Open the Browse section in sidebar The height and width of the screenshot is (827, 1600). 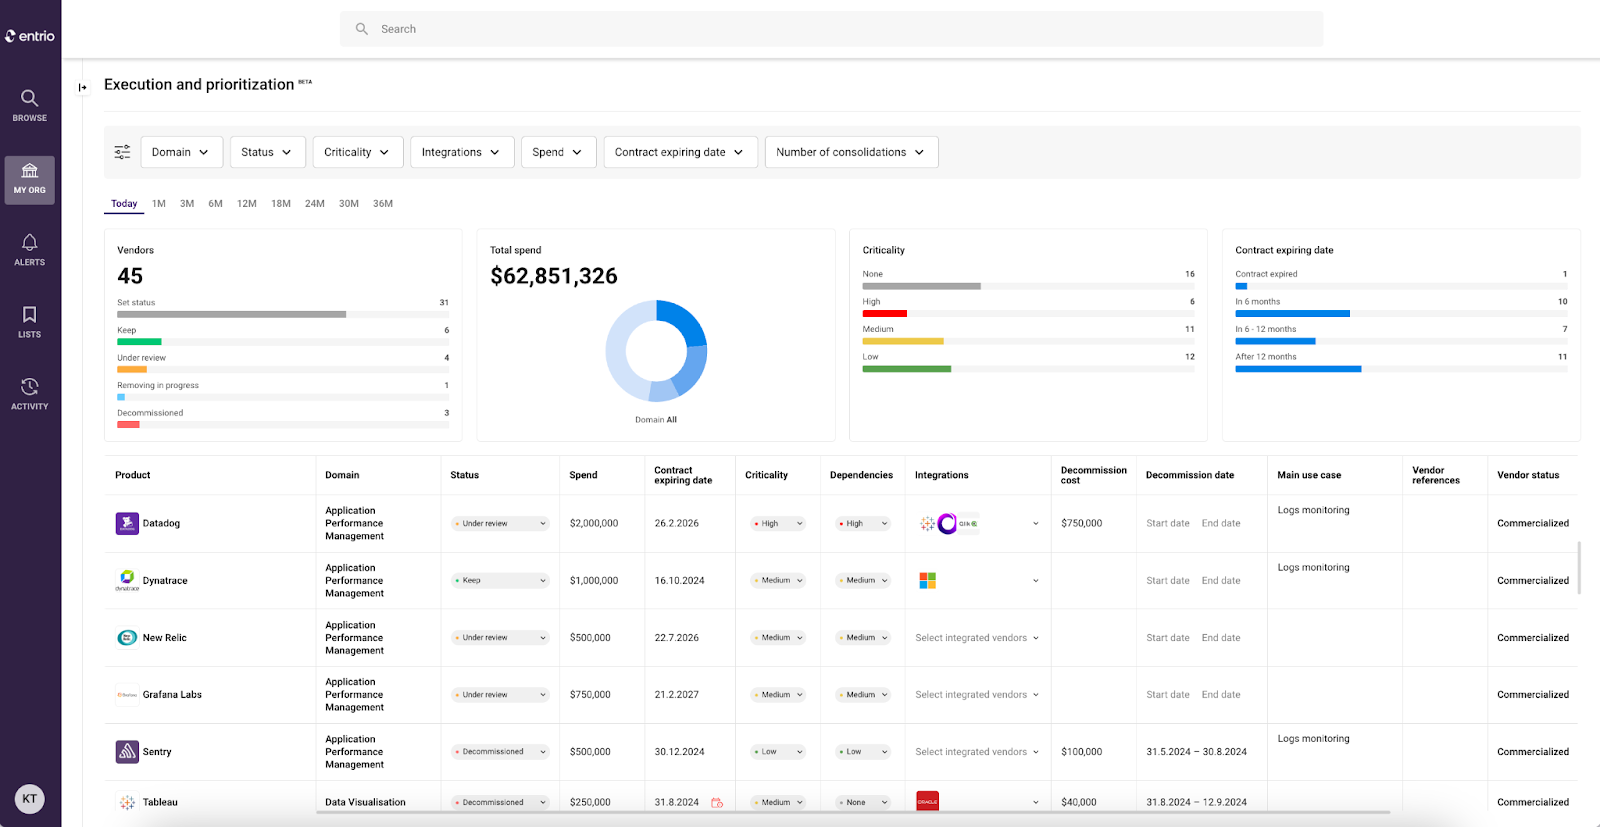click(x=29, y=105)
